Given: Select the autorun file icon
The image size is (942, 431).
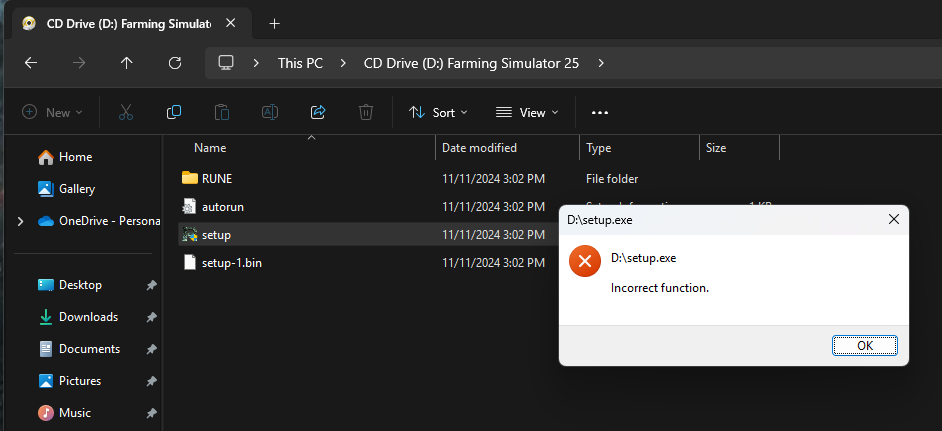Looking at the screenshot, I should (x=190, y=207).
